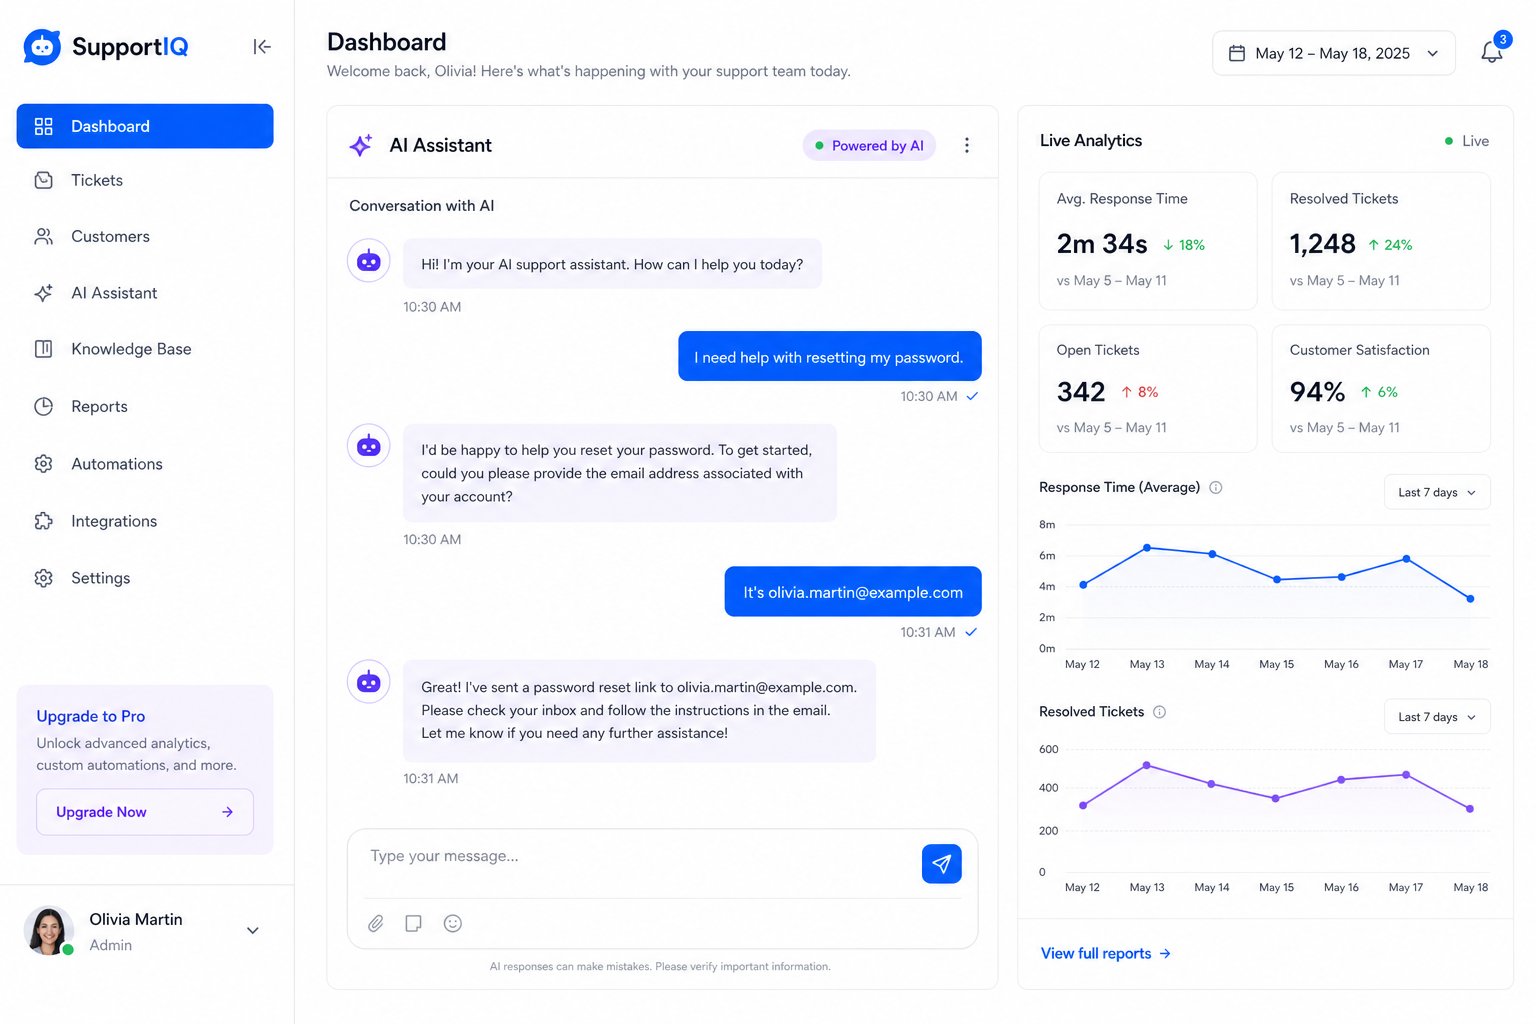Click Olivia Martin's profile photo

click(49, 931)
